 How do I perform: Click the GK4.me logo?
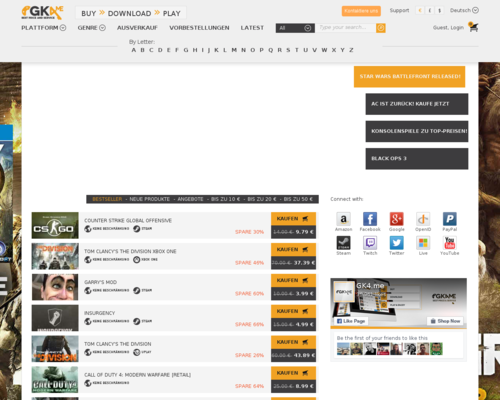[x=42, y=13]
